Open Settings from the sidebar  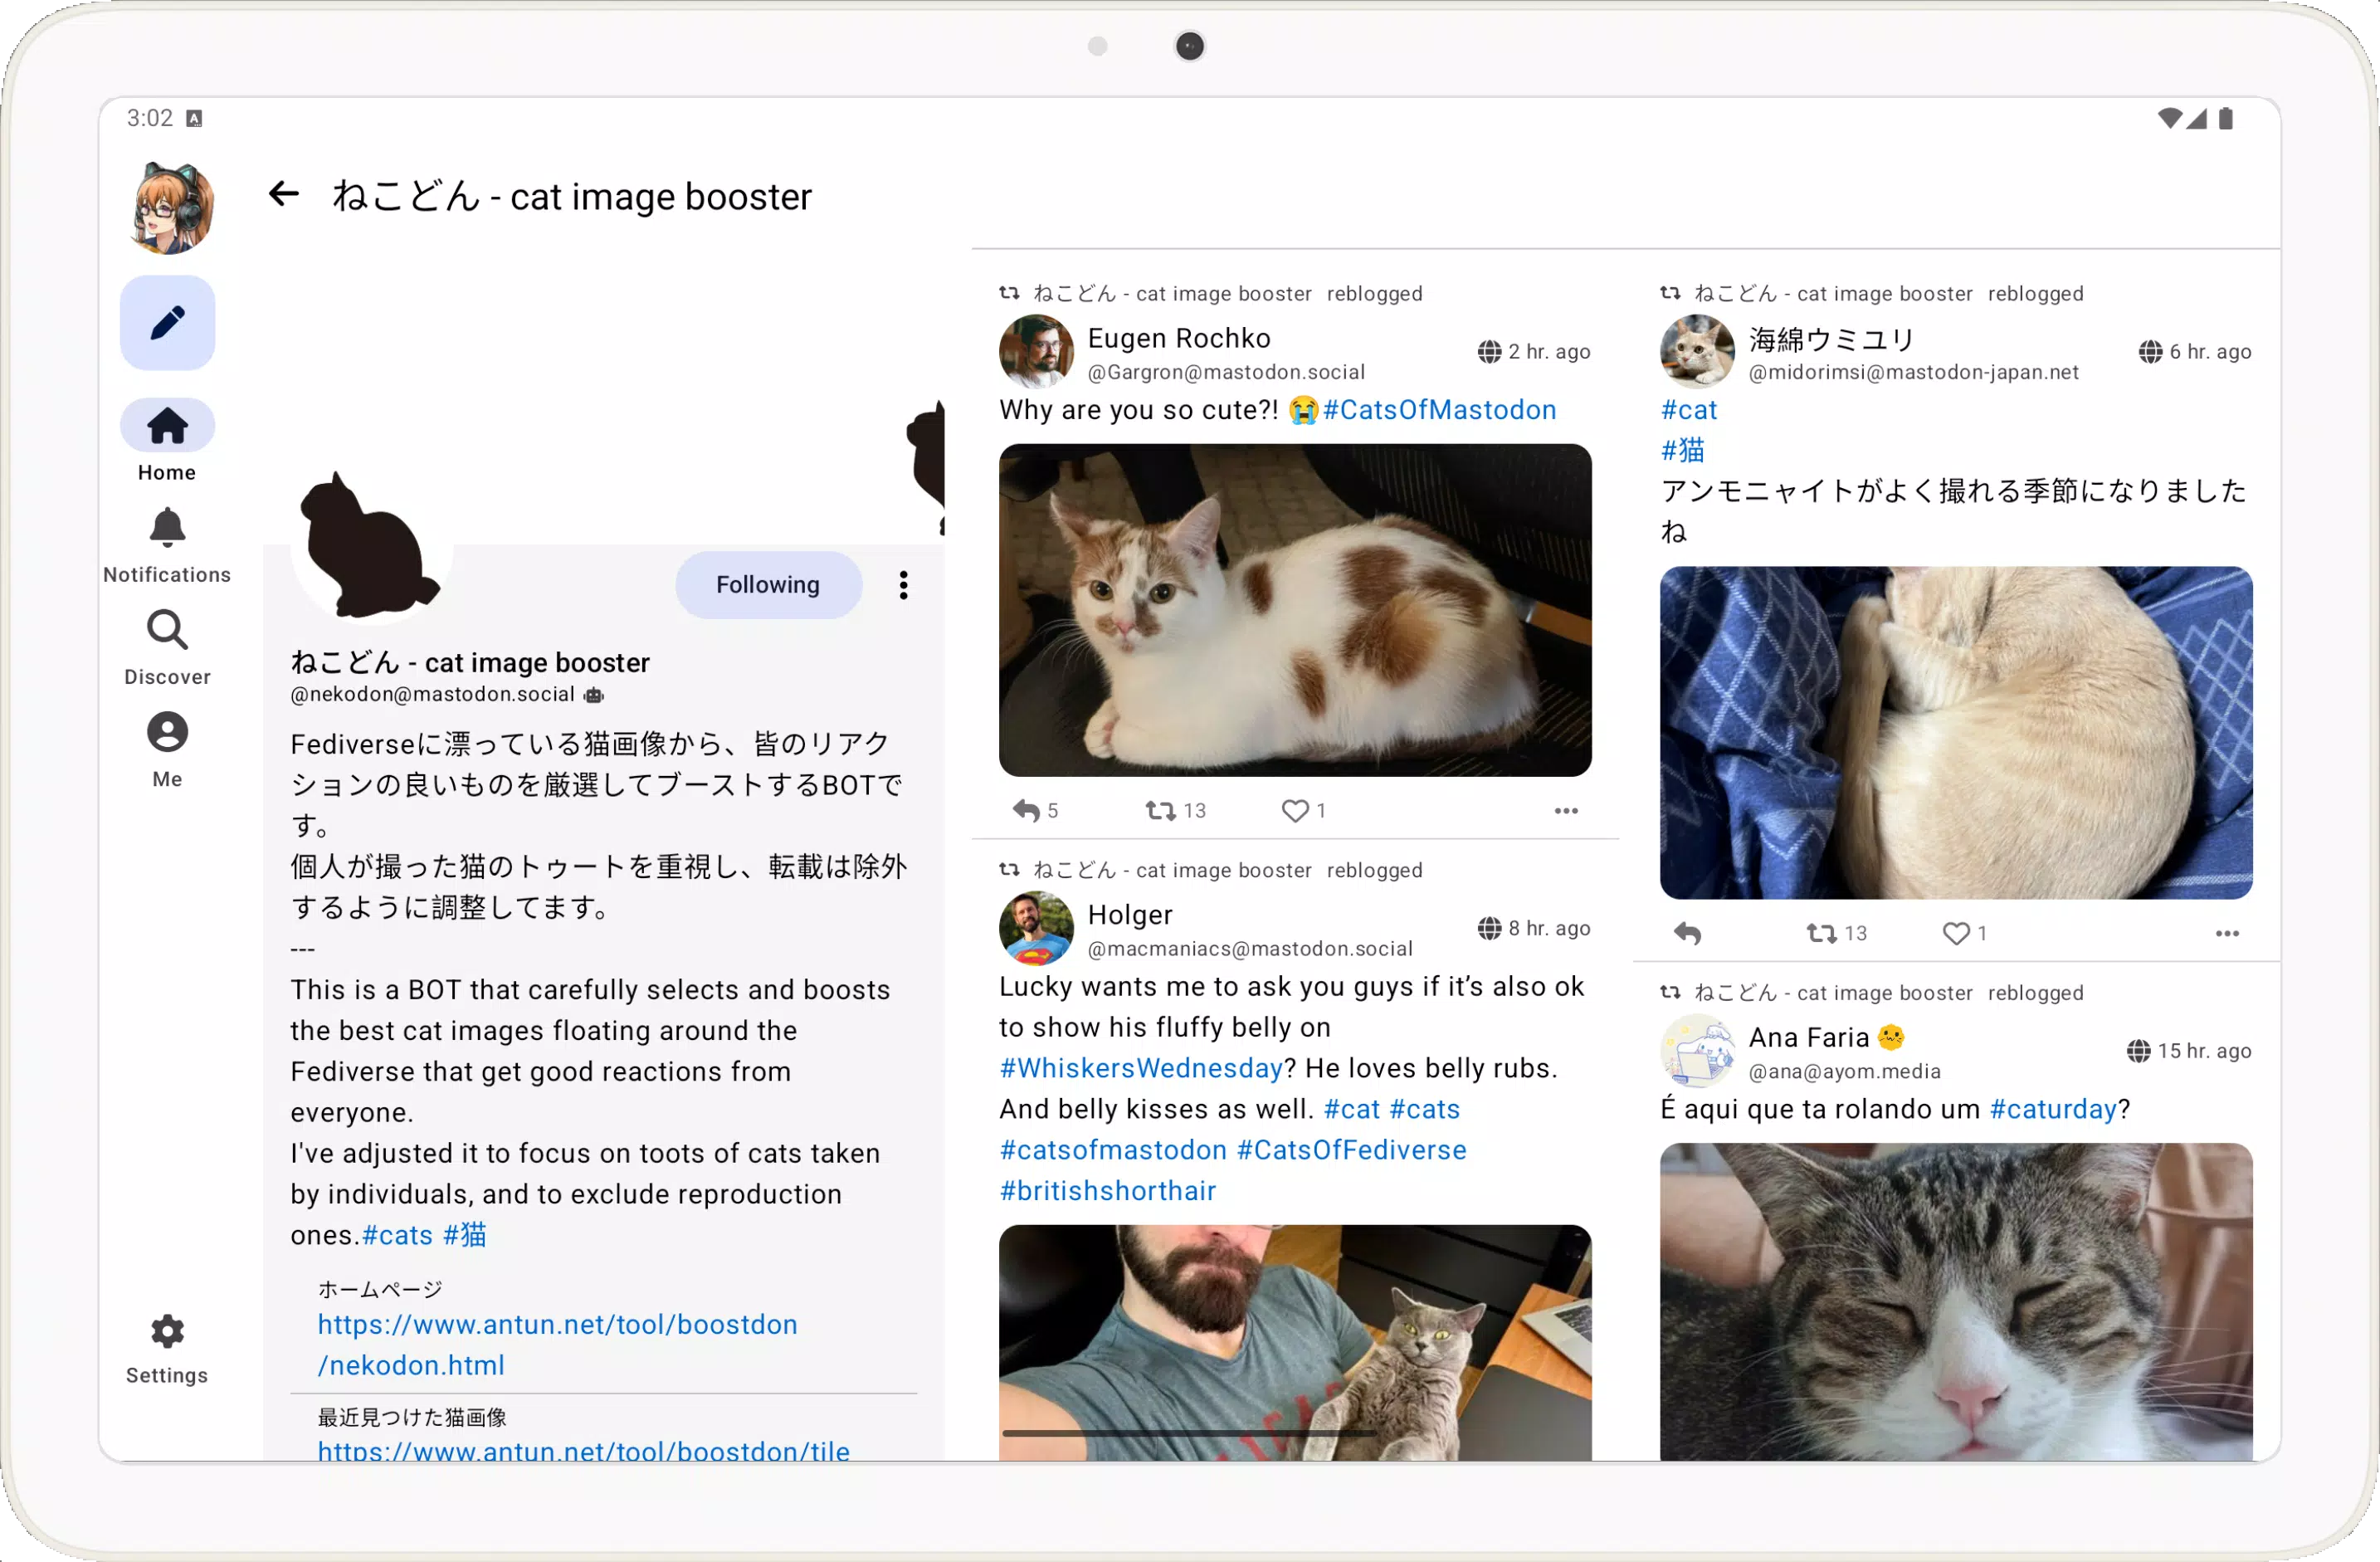(167, 1349)
